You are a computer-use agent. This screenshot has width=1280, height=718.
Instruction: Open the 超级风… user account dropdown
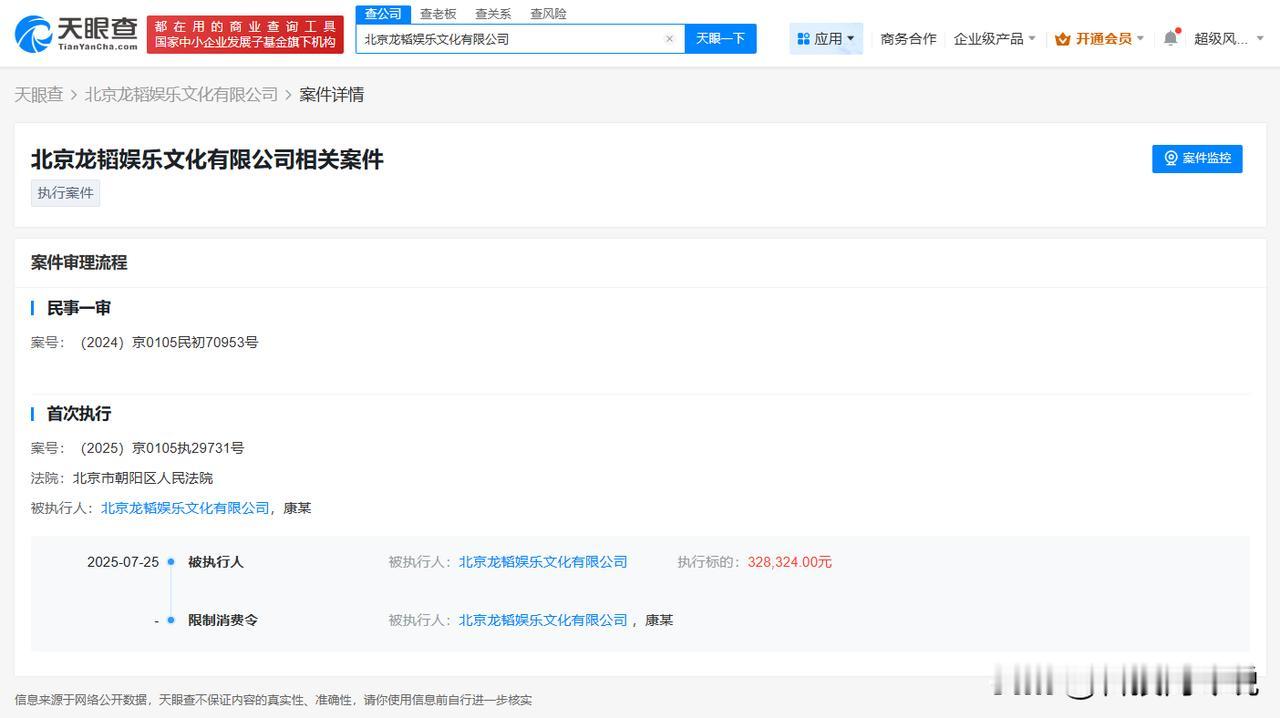tap(1229, 39)
